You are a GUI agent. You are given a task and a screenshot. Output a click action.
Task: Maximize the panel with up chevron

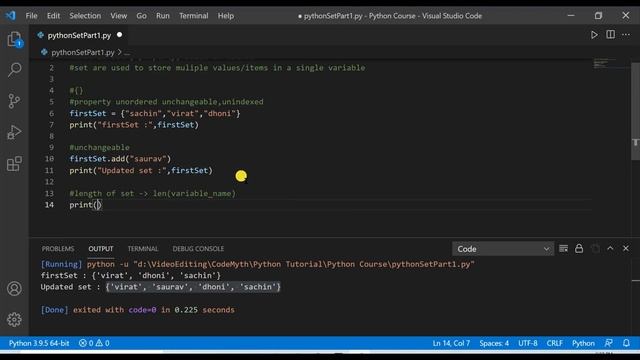pyautogui.click(x=610, y=248)
